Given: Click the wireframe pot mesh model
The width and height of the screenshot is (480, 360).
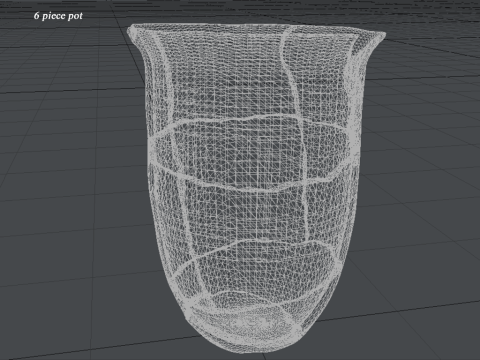Looking at the screenshot, I should 256,188.
